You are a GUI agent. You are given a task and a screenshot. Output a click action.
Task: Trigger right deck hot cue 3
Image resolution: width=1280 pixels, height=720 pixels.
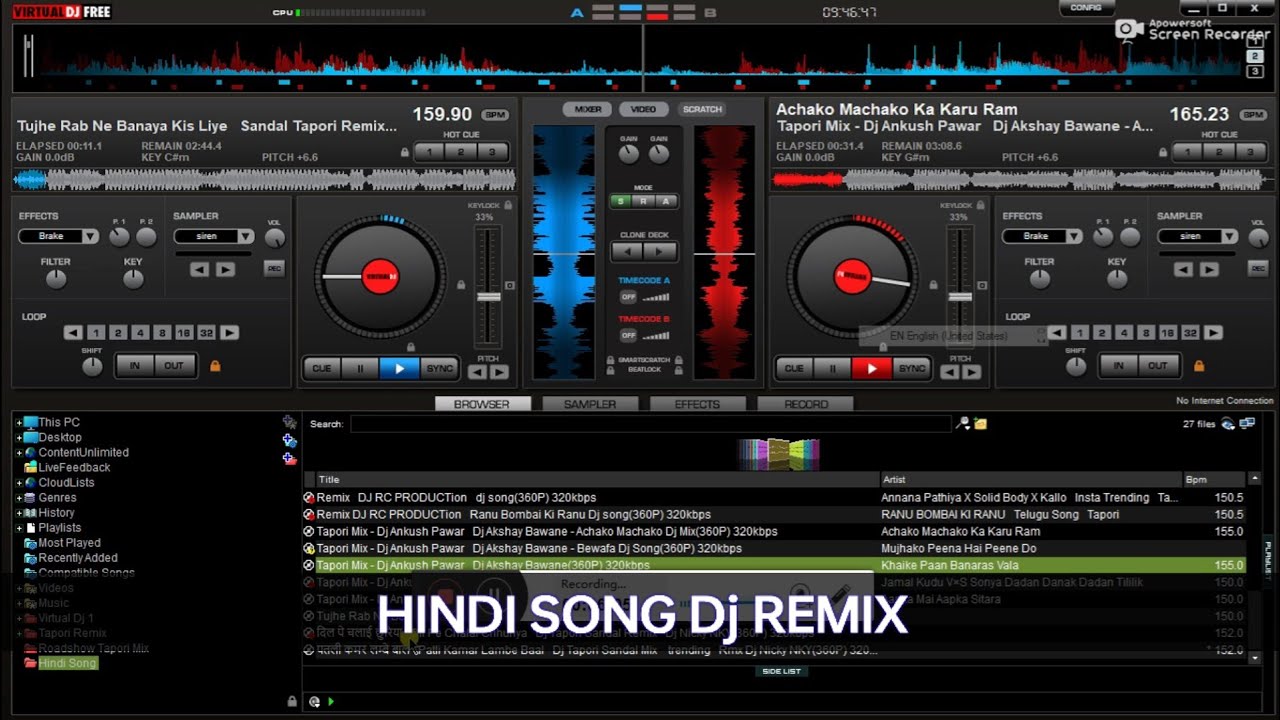pos(1249,152)
